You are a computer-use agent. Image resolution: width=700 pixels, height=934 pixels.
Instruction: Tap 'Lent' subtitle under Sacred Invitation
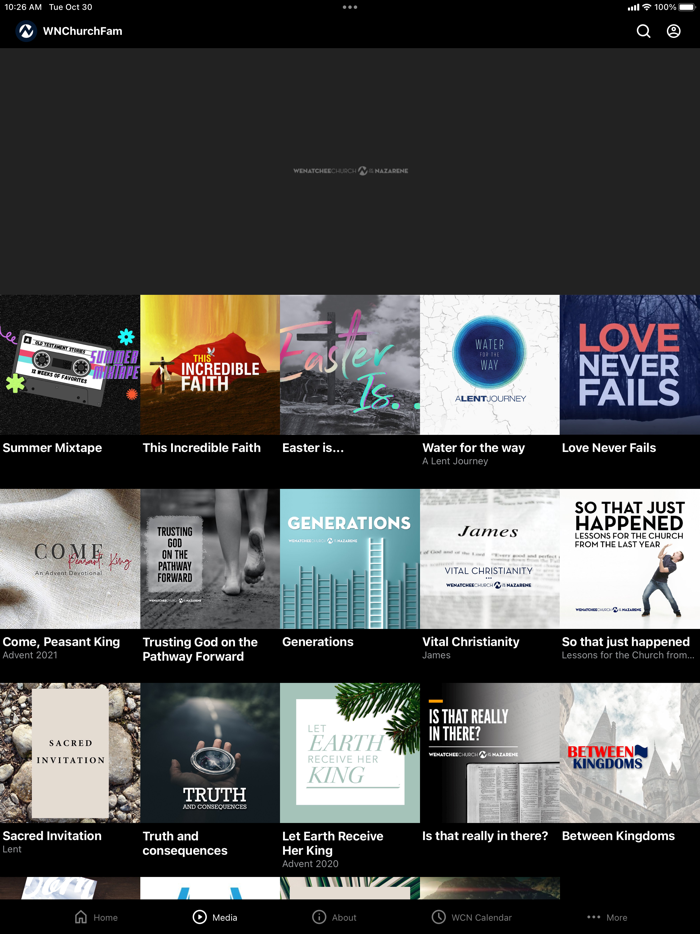coord(12,849)
